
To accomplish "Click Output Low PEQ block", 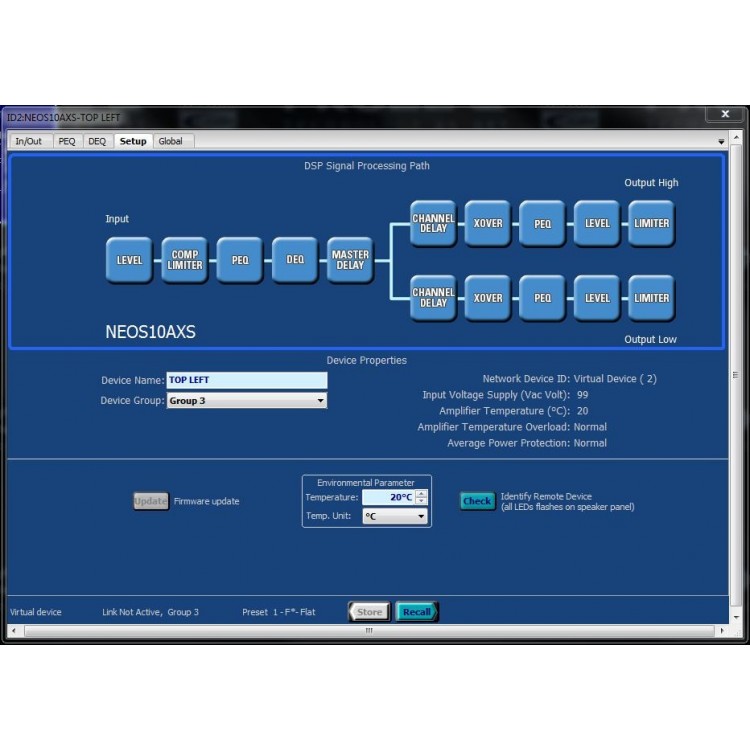I will (542, 298).
